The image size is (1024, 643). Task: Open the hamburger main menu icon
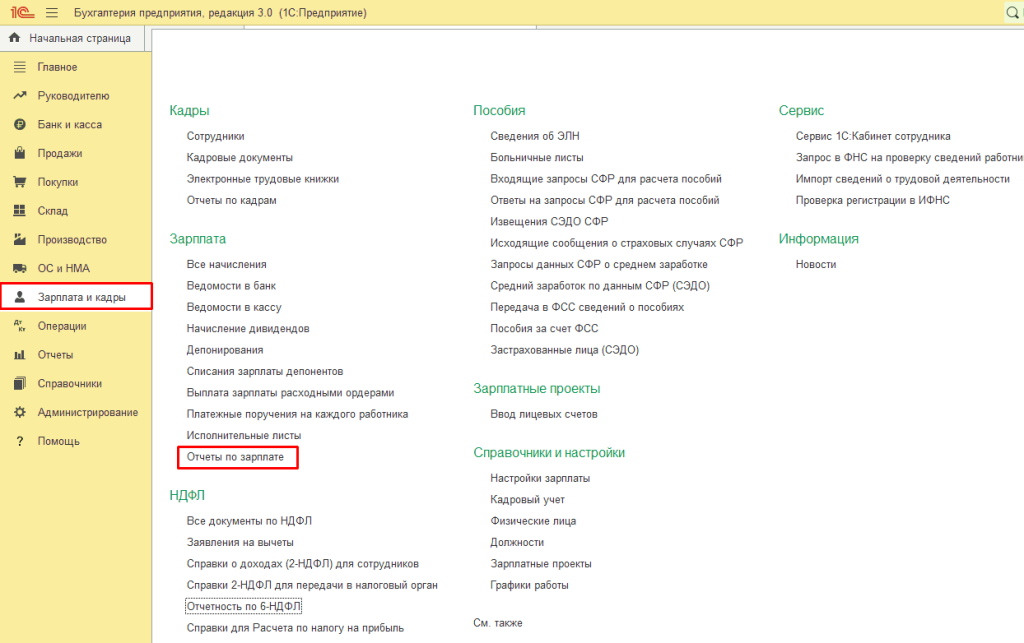point(52,13)
